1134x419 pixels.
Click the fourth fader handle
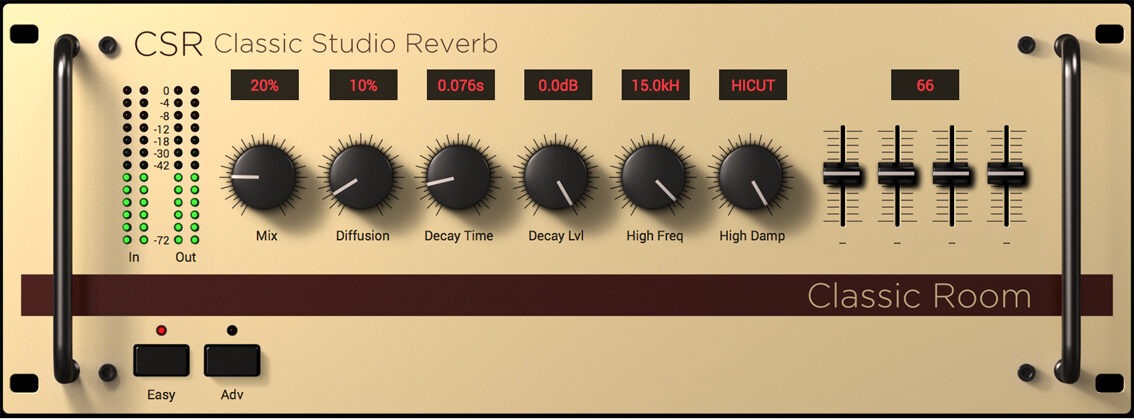[1005, 175]
